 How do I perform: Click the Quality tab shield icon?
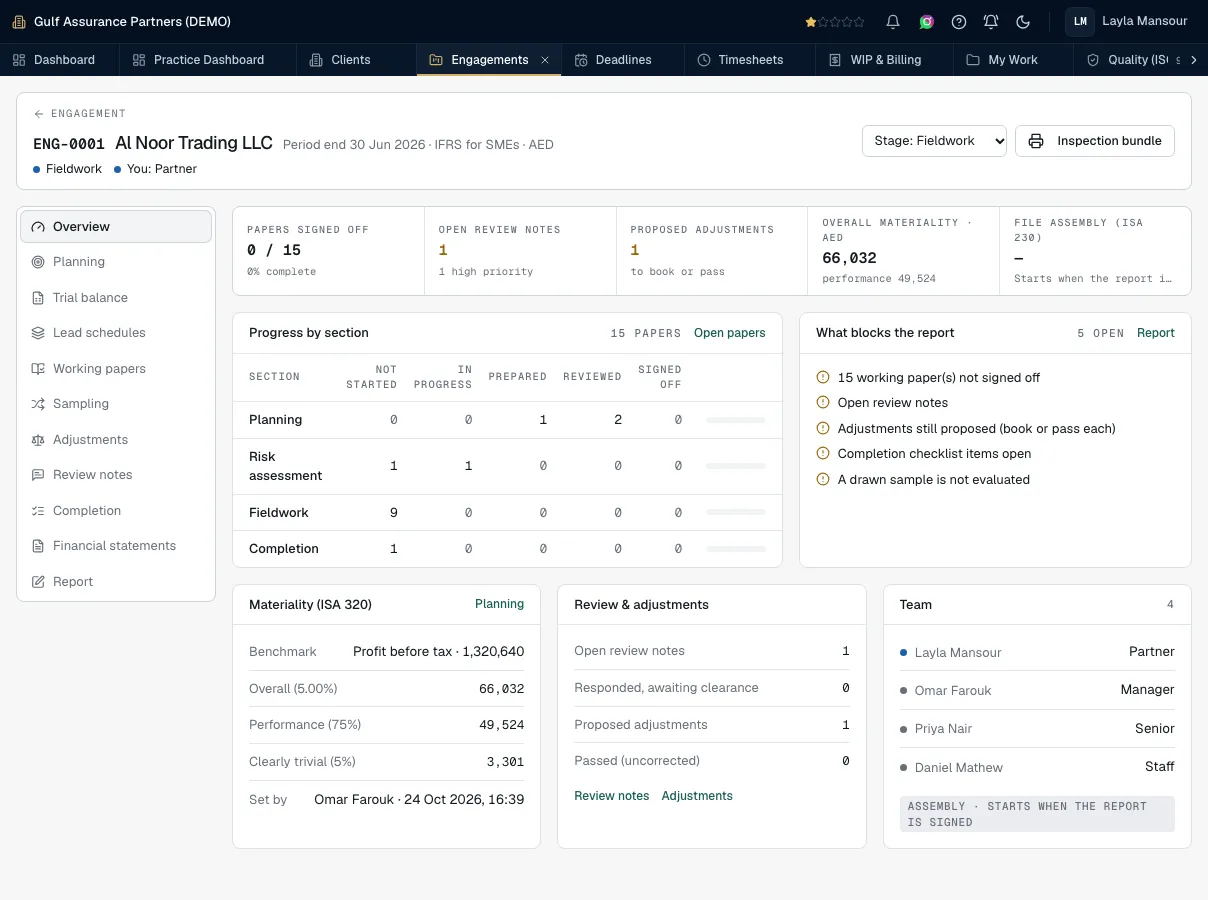[x=1093, y=60]
